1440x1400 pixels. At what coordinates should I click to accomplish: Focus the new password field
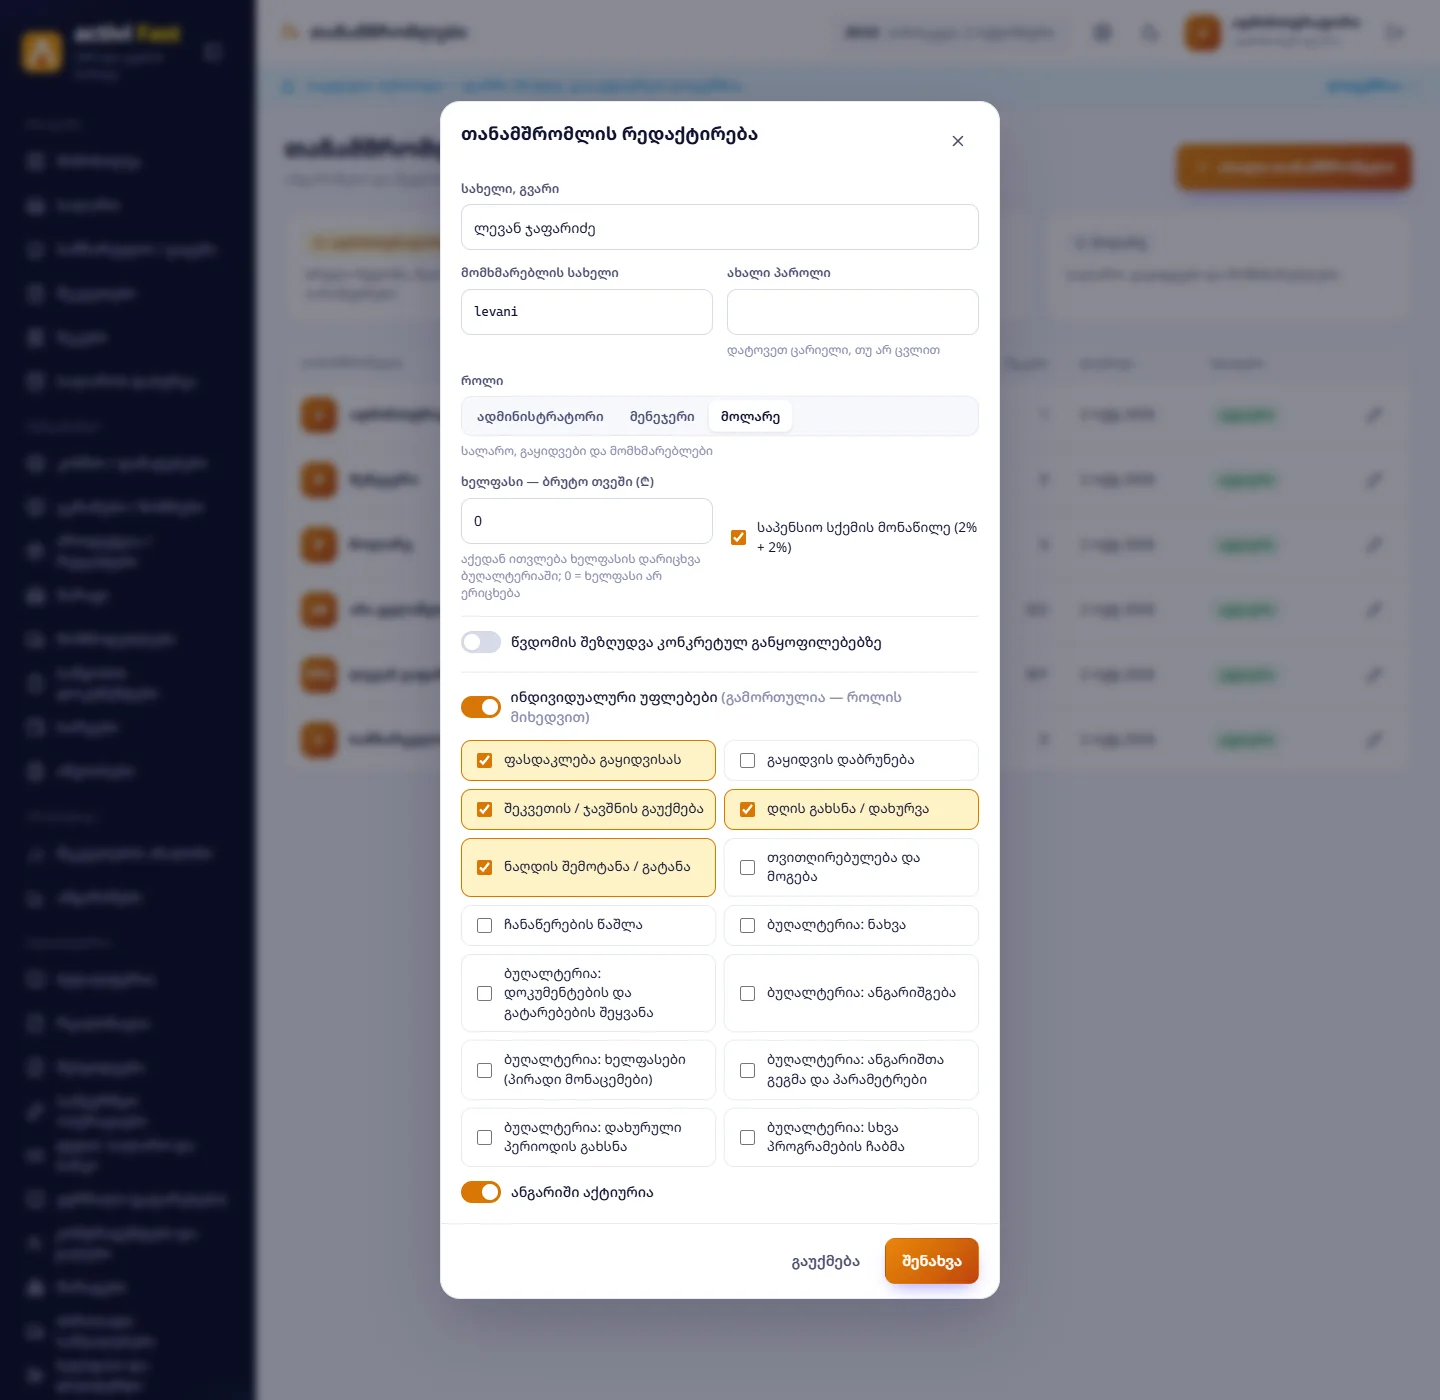tap(853, 312)
